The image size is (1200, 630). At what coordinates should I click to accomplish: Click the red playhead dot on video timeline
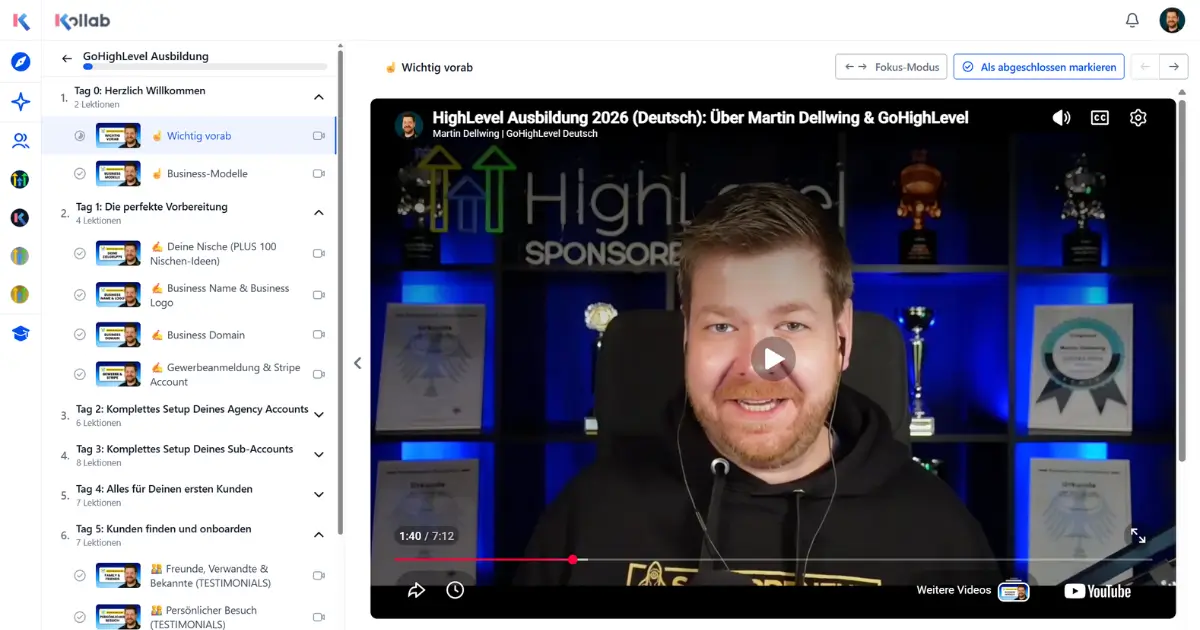pyautogui.click(x=573, y=560)
